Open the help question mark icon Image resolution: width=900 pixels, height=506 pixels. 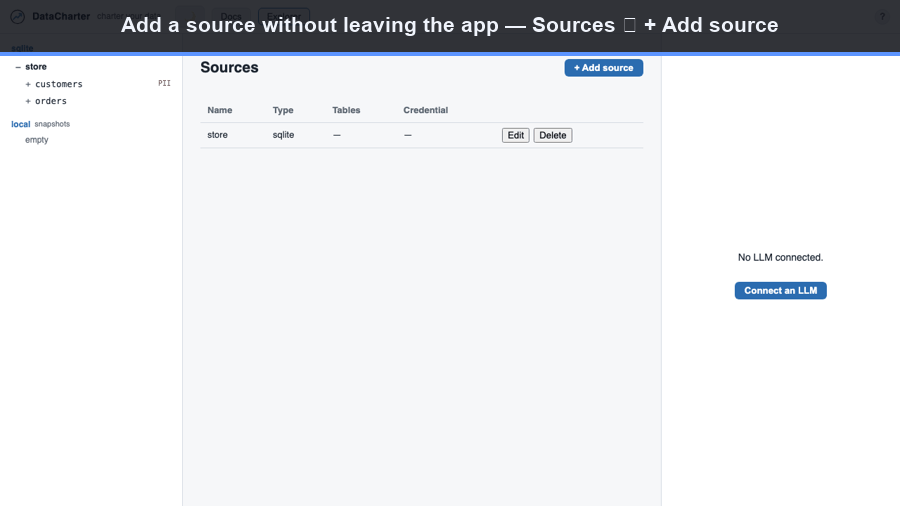tap(882, 17)
